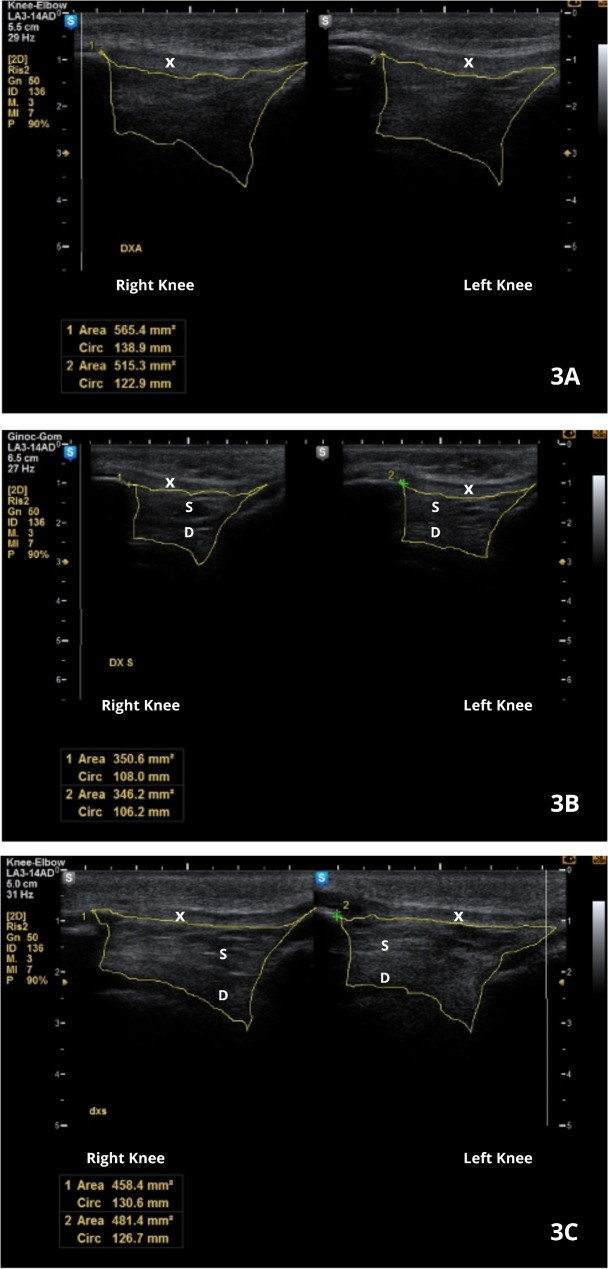This screenshot has width=608, height=1269.
Task: Click the blue S active-side icon in panel 3B
Action: pos(71,453)
